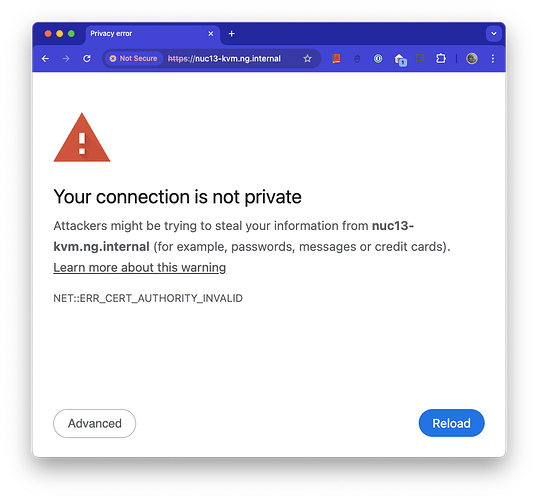Viewport: 538px width, 500px height.
Task: Go back using the back arrow
Action: [x=45, y=59]
